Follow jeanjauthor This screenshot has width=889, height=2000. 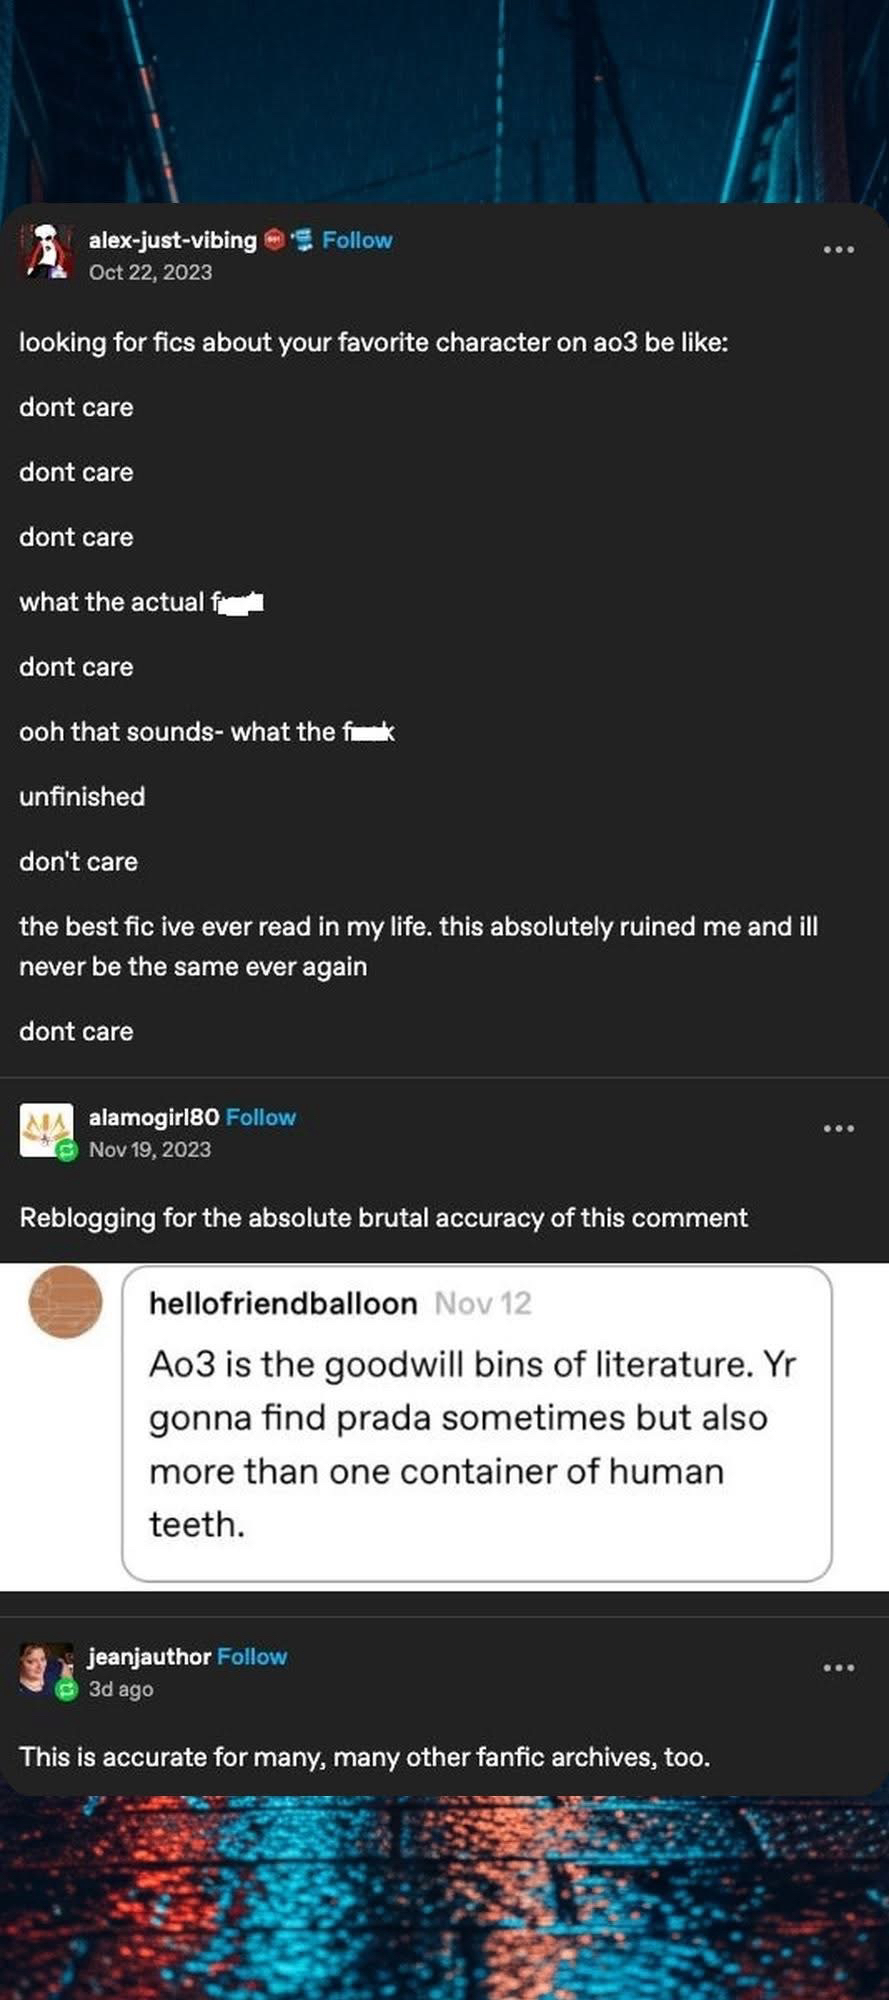pos(252,1656)
